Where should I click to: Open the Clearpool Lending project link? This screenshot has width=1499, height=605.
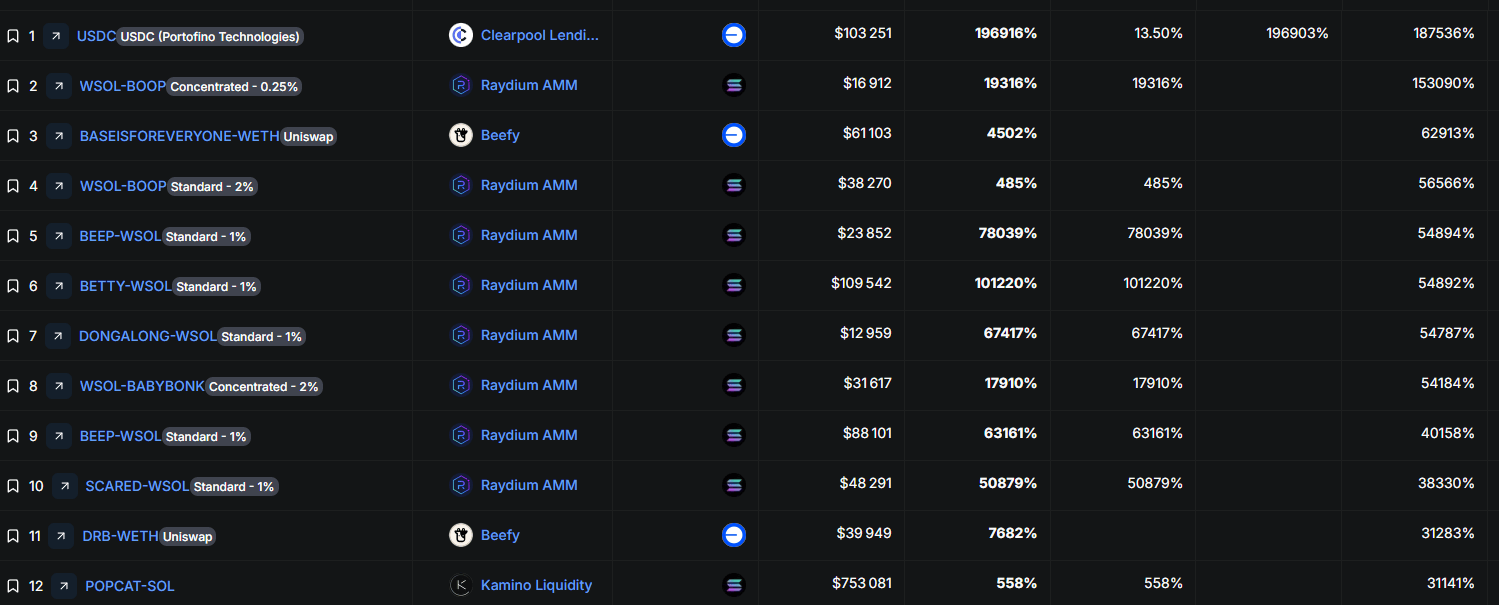[540, 35]
